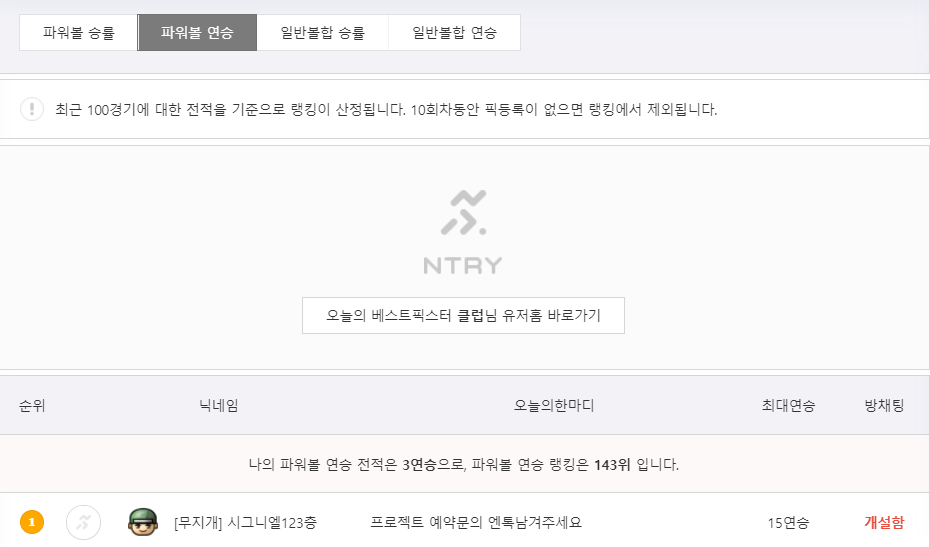The image size is (930, 547).
Task: Click the exclamation info icon
Action: [x=32, y=109]
